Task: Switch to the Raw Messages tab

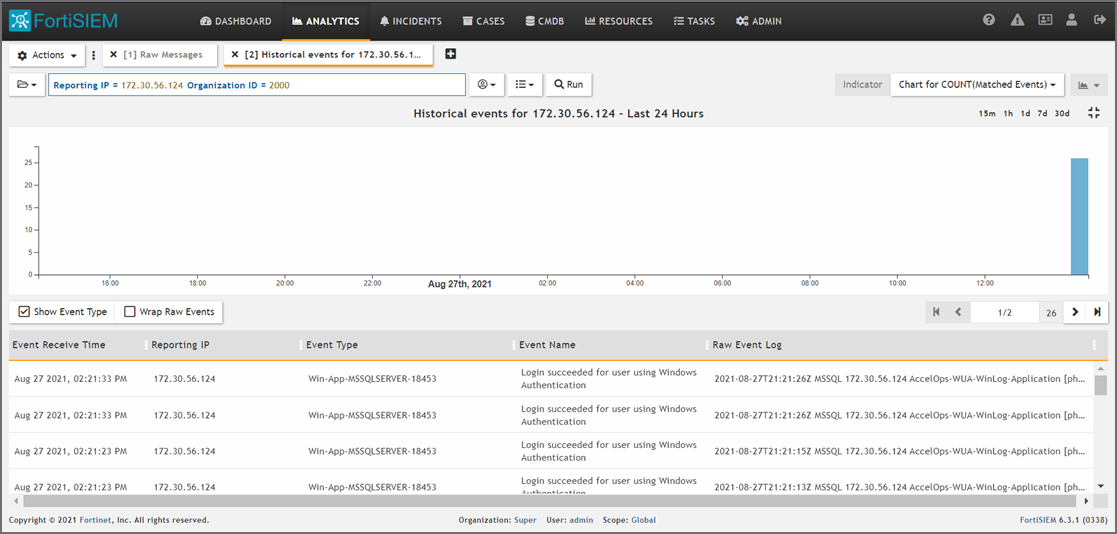Action: (x=163, y=54)
